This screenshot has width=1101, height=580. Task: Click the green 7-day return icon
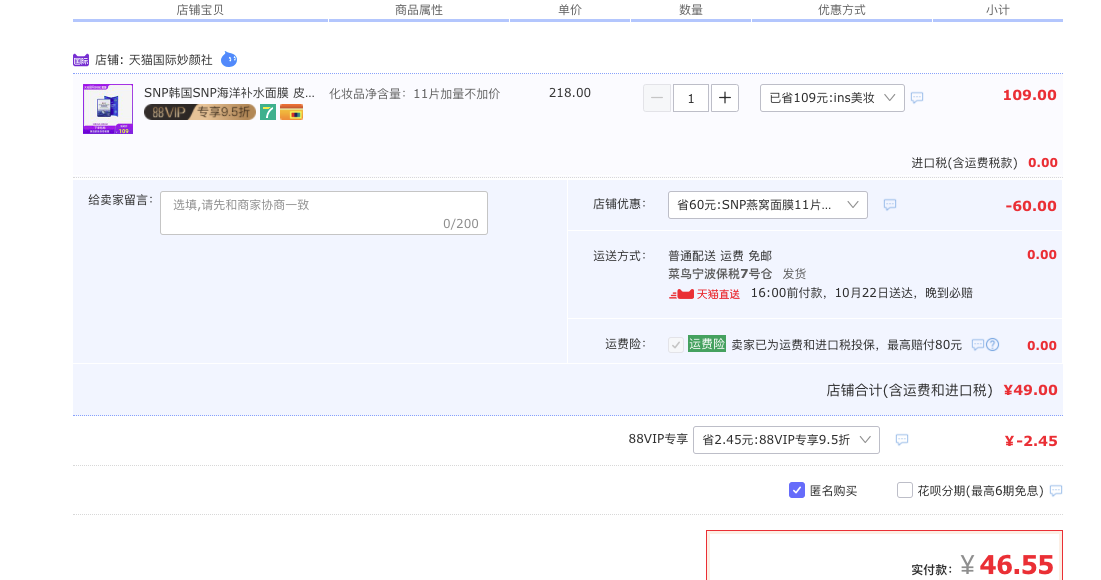coord(268,112)
